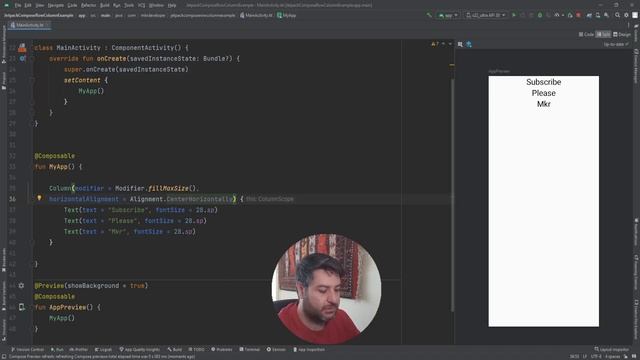Open the Resource Manager from left sidebar
Image resolution: width=640 pixels, height=360 pixels.
[4, 44]
